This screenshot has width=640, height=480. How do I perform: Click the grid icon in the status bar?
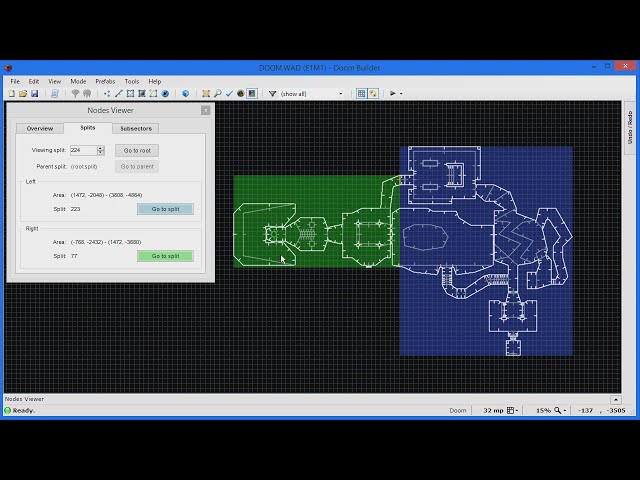click(x=510, y=411)
